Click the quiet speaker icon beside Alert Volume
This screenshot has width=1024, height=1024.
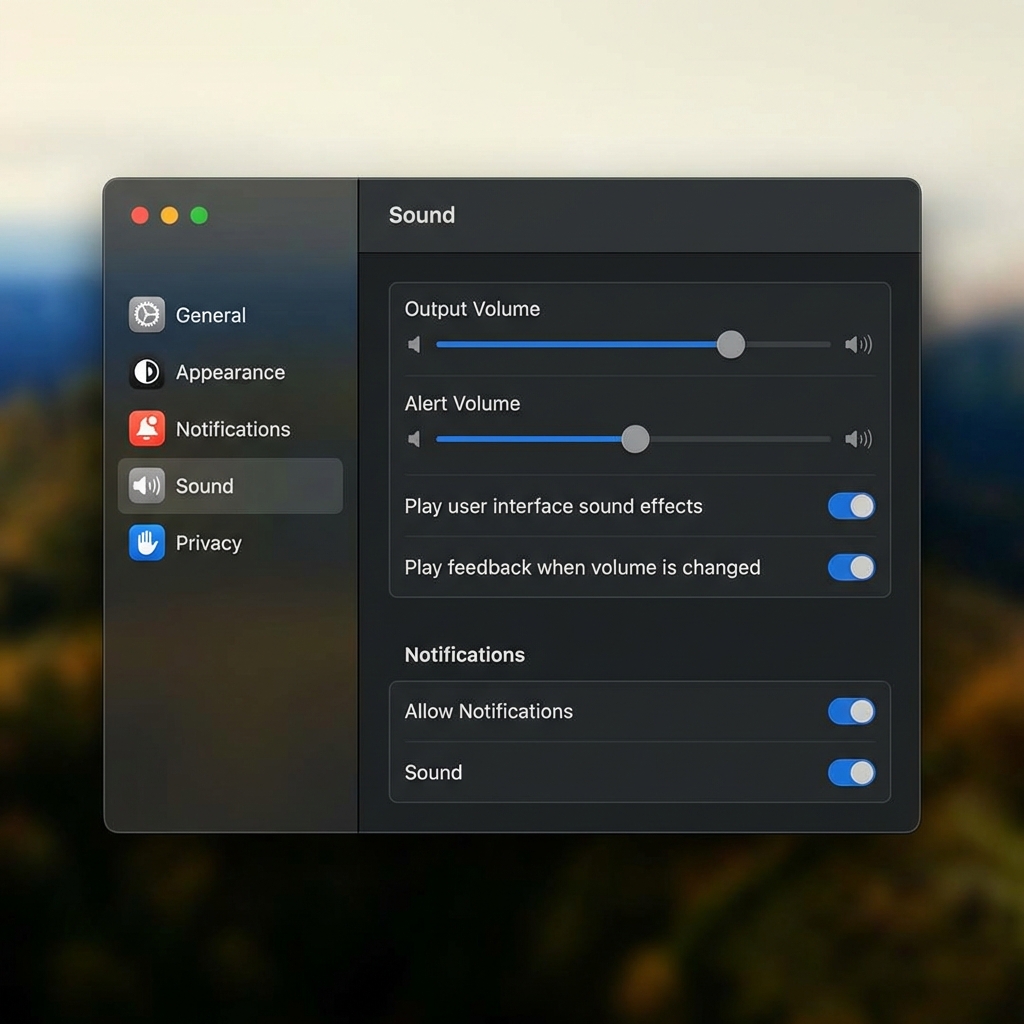tap(414, 438)
